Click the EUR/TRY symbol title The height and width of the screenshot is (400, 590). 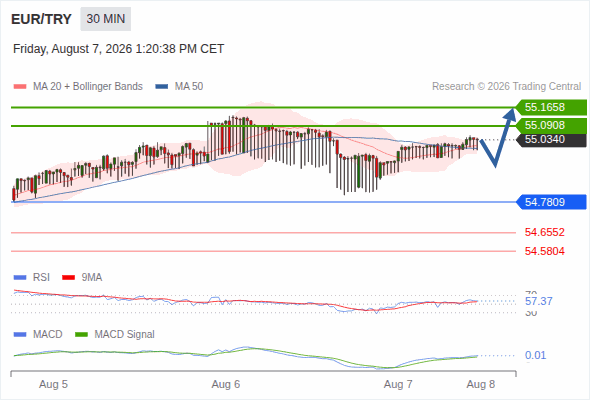coord(41,19)
